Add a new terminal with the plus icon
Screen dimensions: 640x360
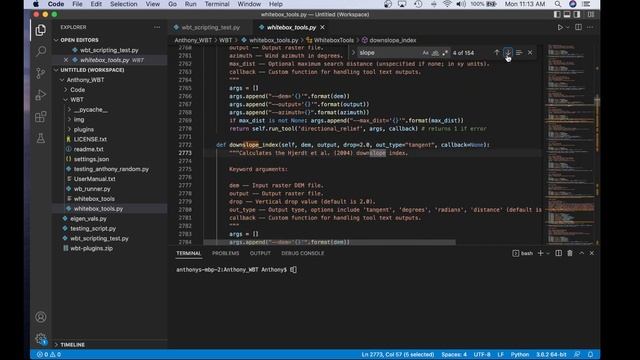click(x=540, y=253)
